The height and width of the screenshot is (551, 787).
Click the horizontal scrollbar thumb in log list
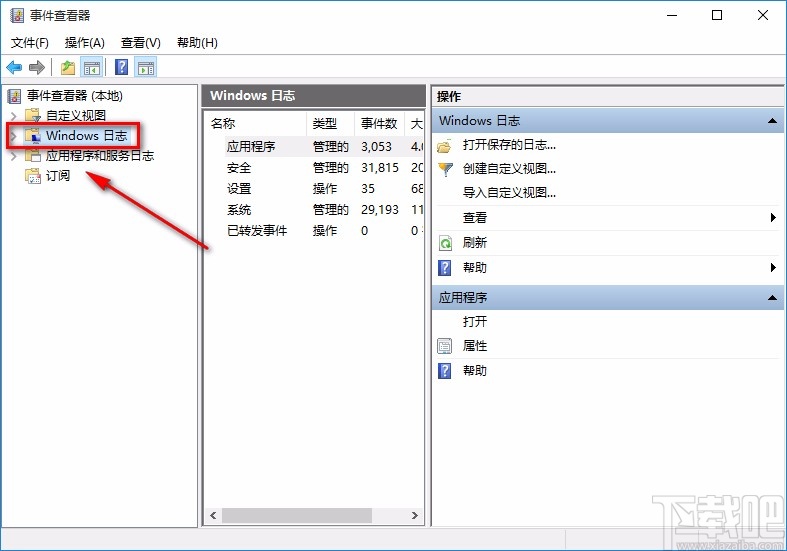pos(297,515)
